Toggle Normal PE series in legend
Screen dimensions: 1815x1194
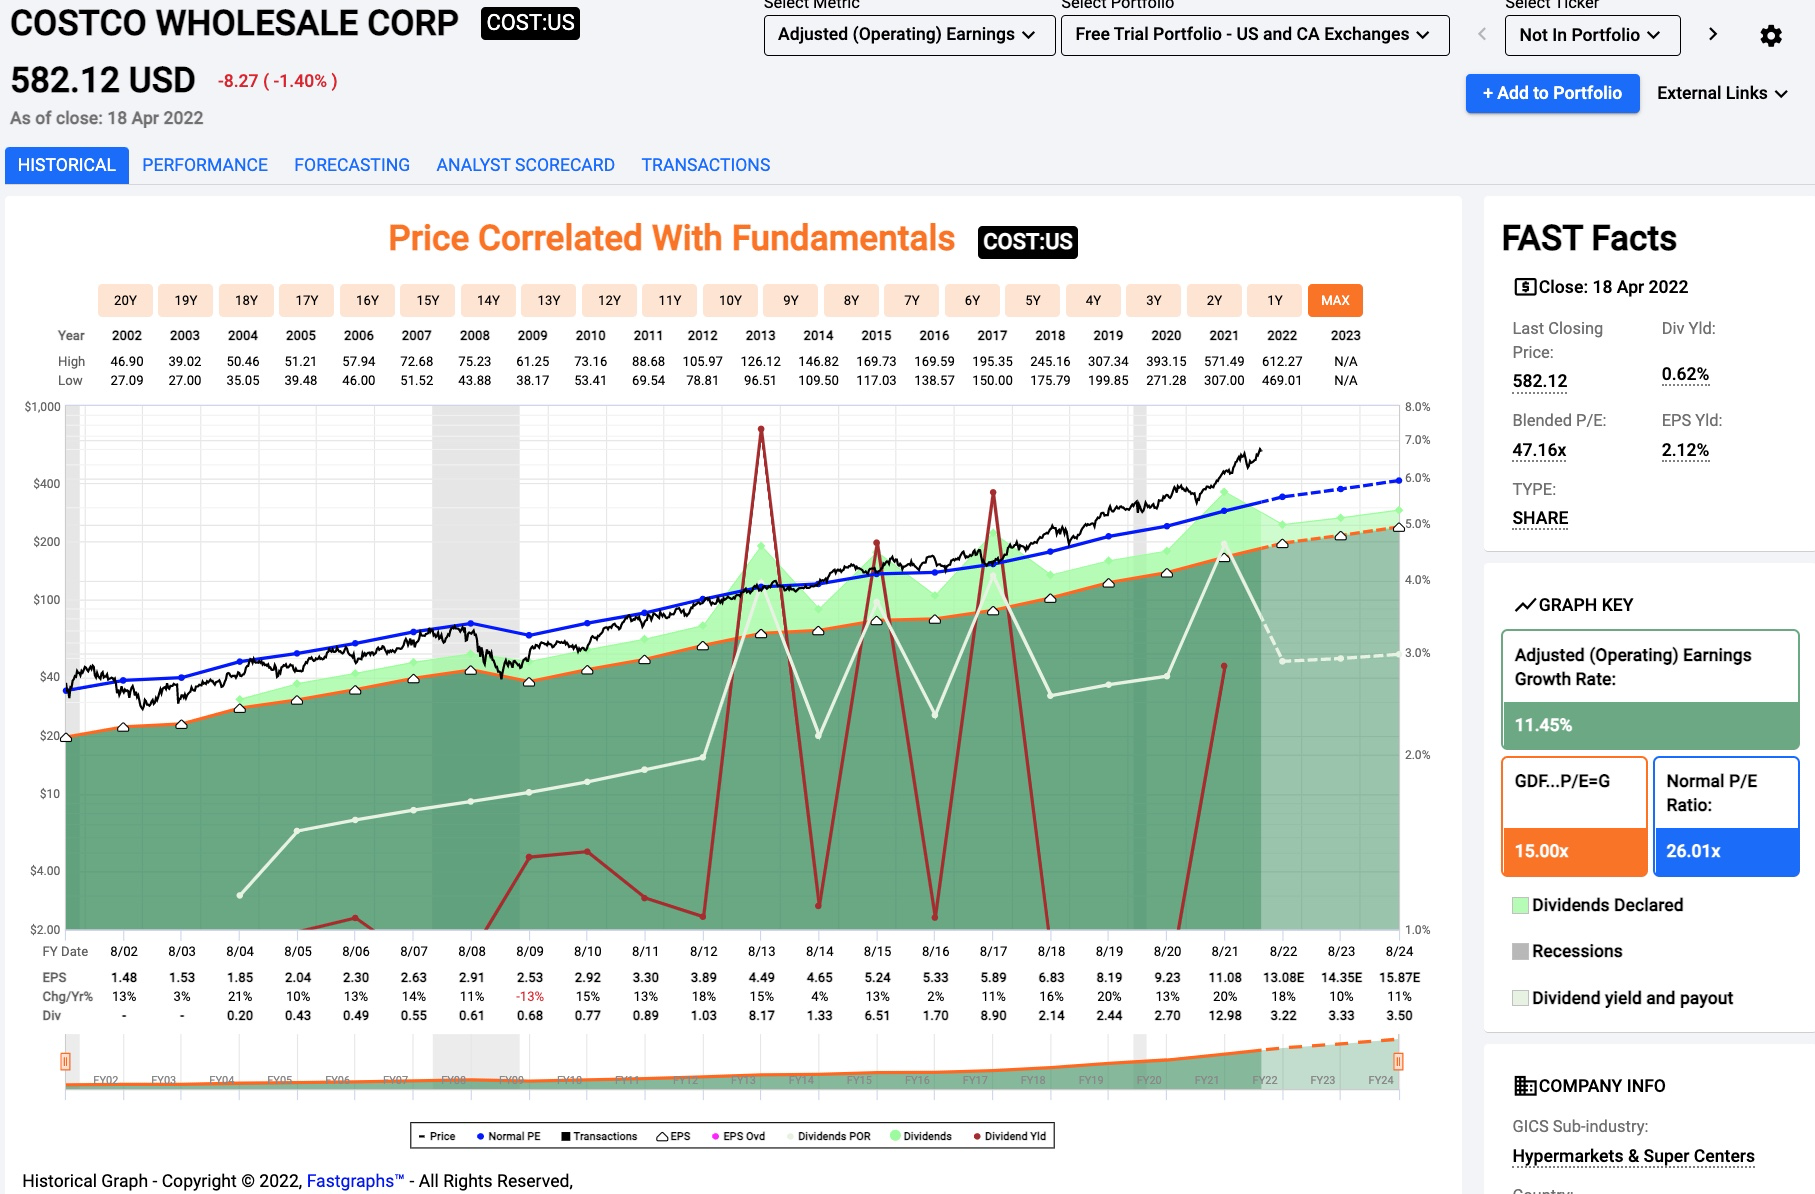(x=508, y=1136)
